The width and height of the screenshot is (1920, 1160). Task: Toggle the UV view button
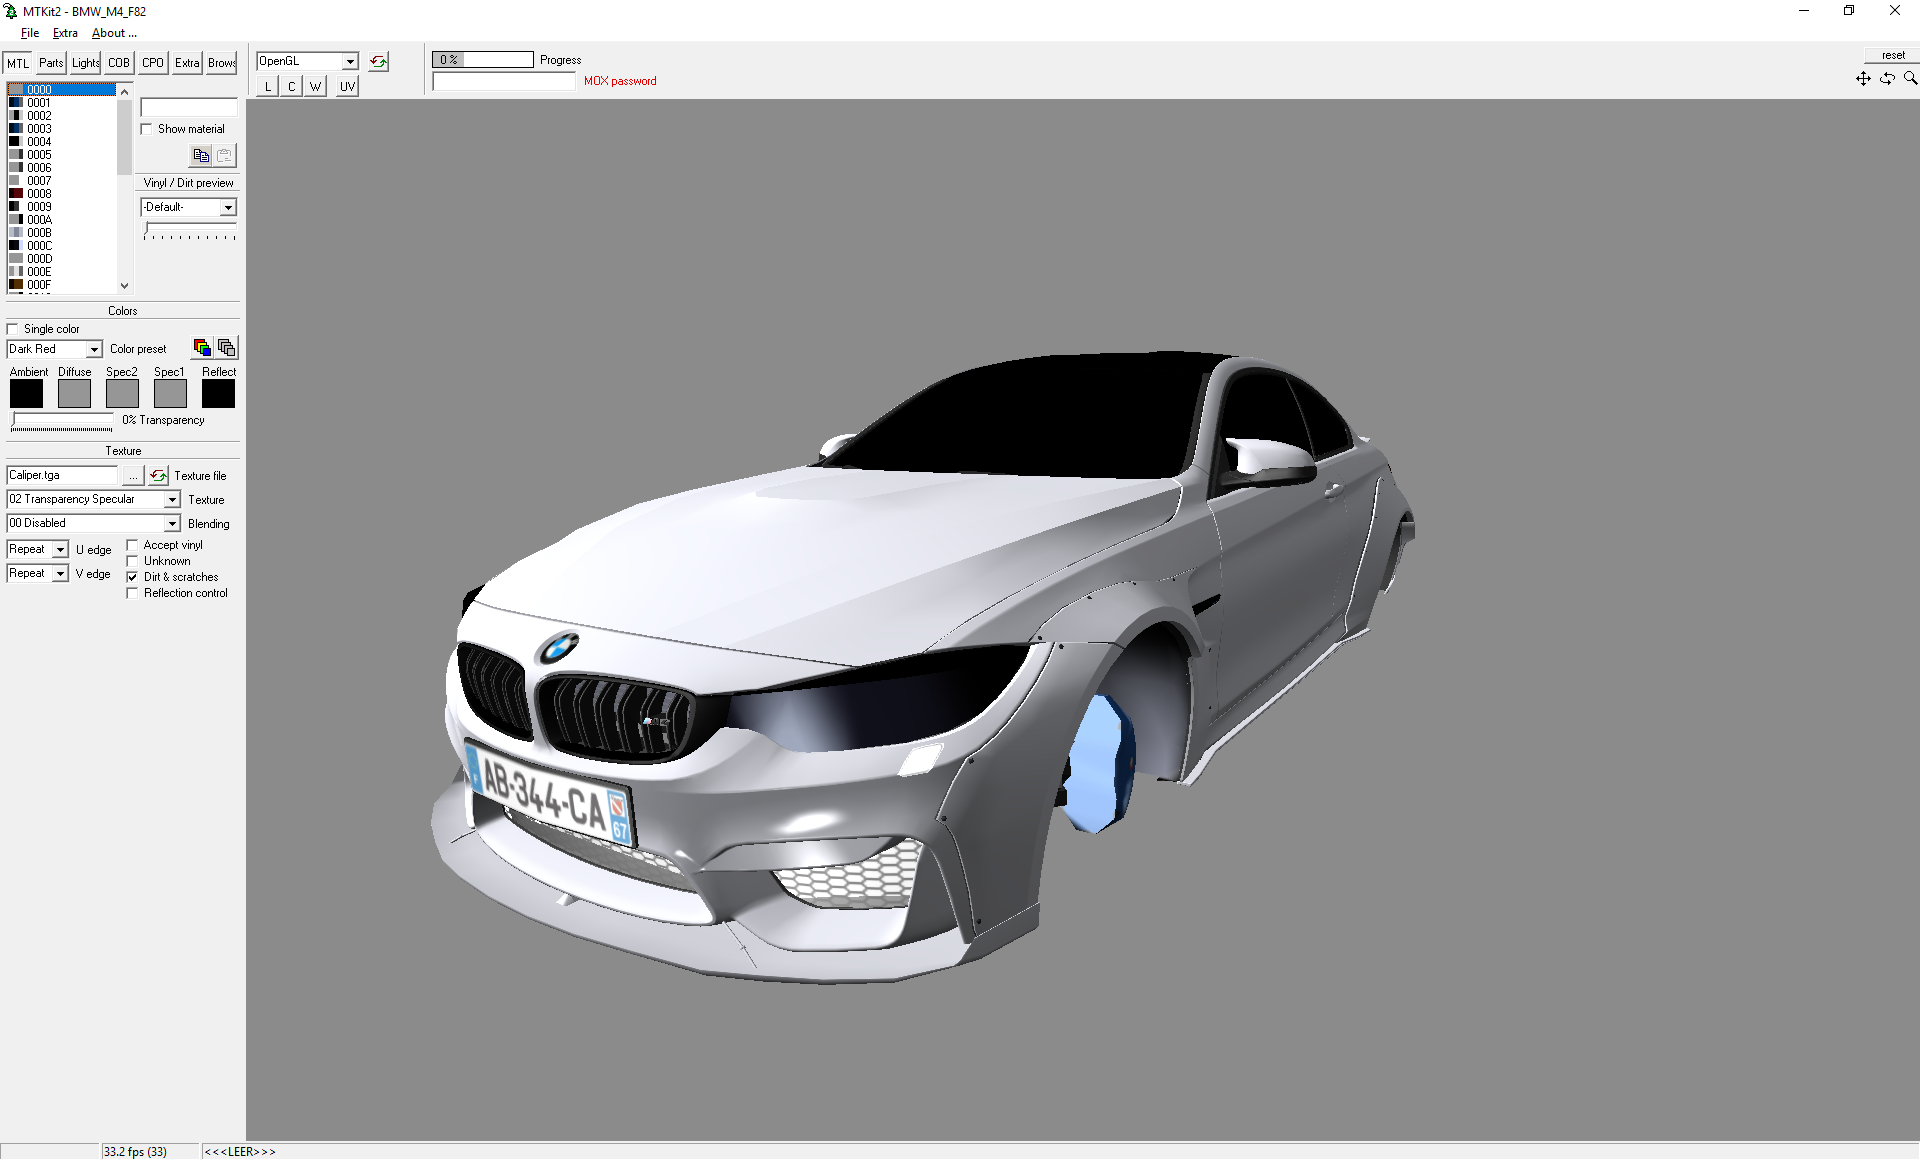(x=346, y=86)
